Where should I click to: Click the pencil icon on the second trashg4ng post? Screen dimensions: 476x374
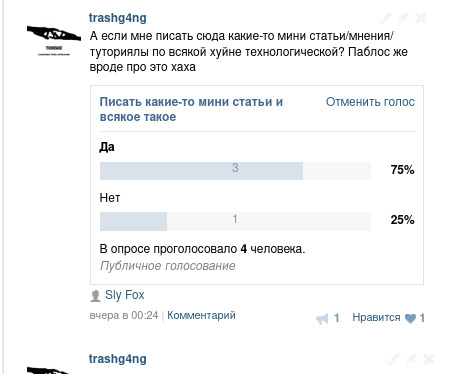point(394,359)
